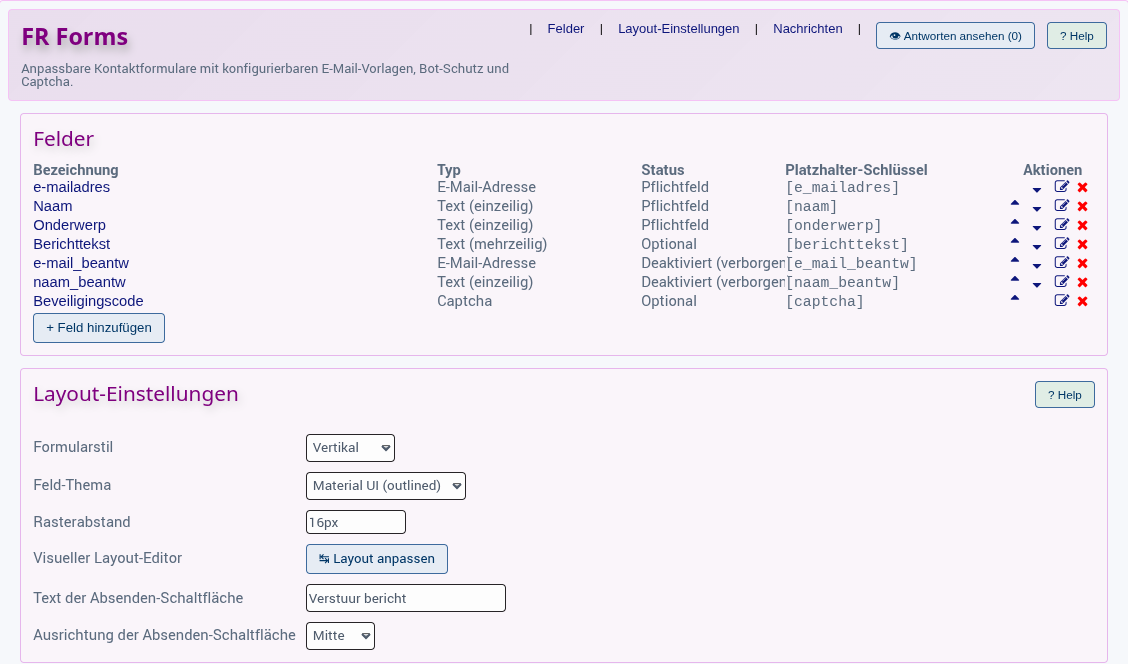Remove the Onderwerp field with red X
This screenshot has height=664, width=1128.
[x=1082, y=225]
